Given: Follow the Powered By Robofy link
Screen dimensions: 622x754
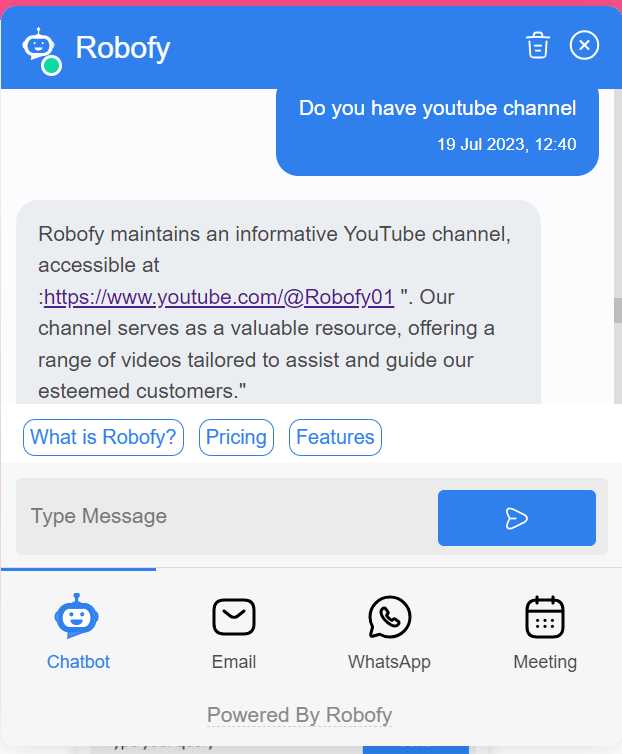Looking at the screenshot, I should pyautogui.click(x=299, y=715).
